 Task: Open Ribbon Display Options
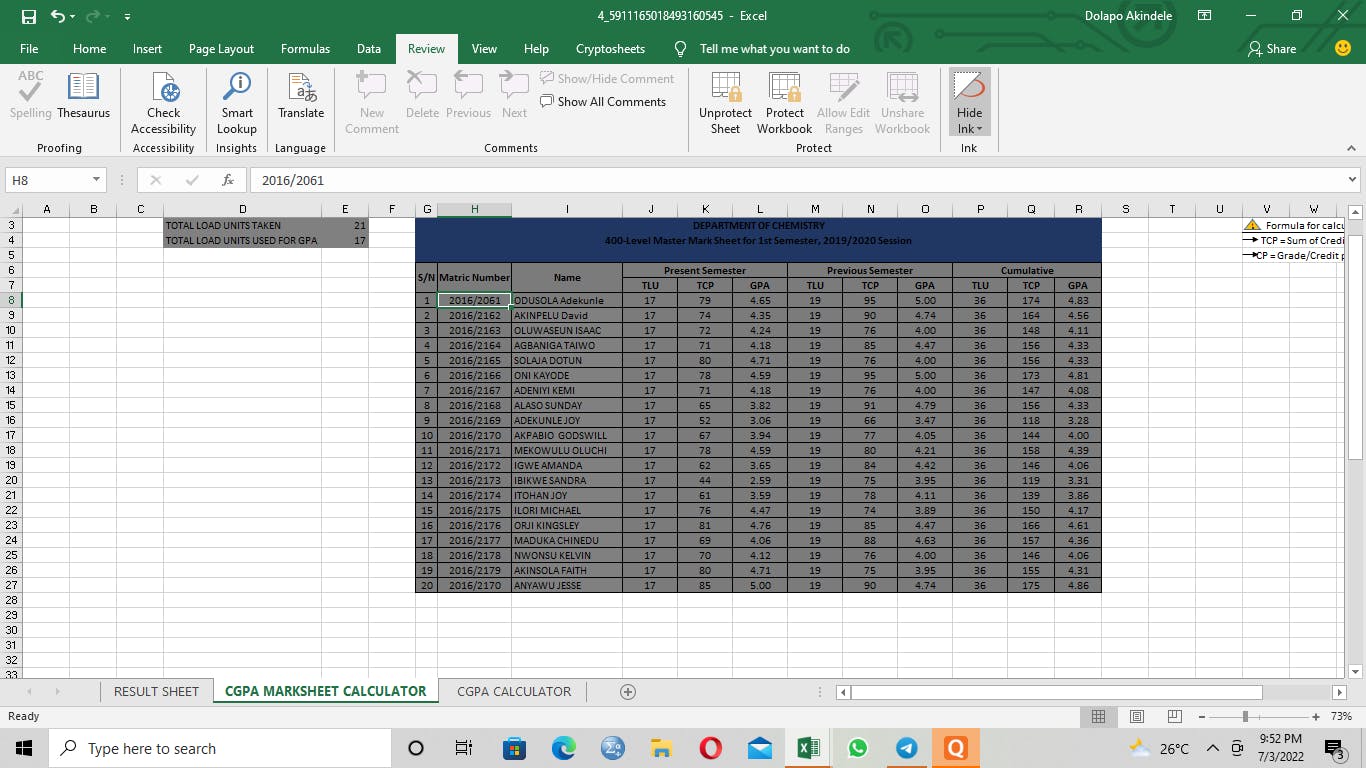[1204, 16]
